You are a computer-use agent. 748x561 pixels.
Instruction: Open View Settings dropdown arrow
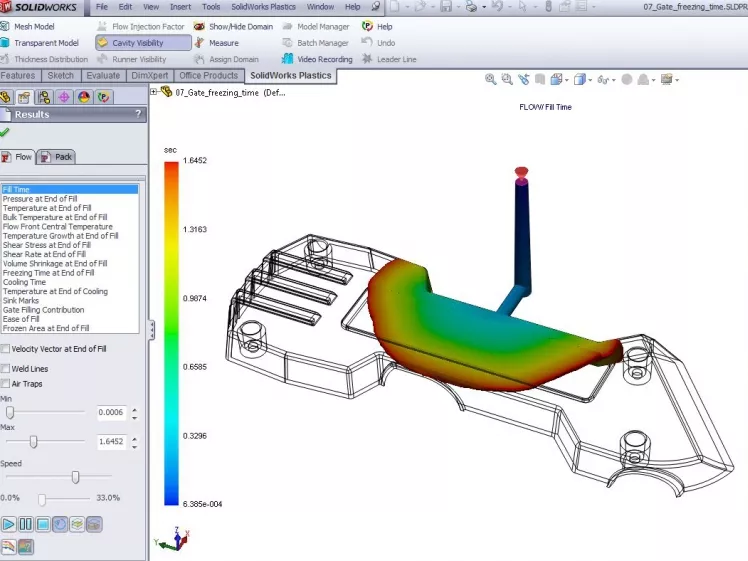pyautogui.click(x=677, y=80)
